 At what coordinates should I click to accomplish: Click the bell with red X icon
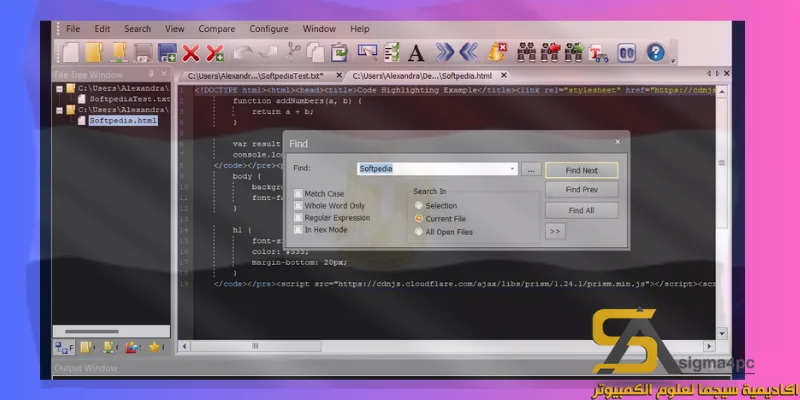pos(496,52)
